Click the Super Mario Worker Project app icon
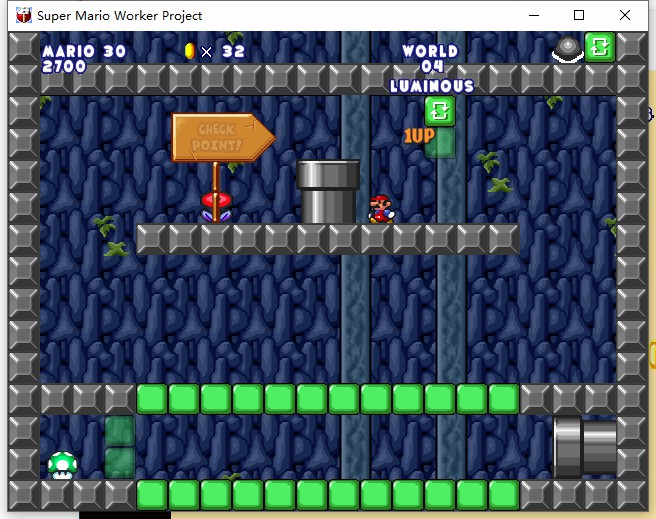The height and width of the screenshot is (519, 656). point(24,15)
